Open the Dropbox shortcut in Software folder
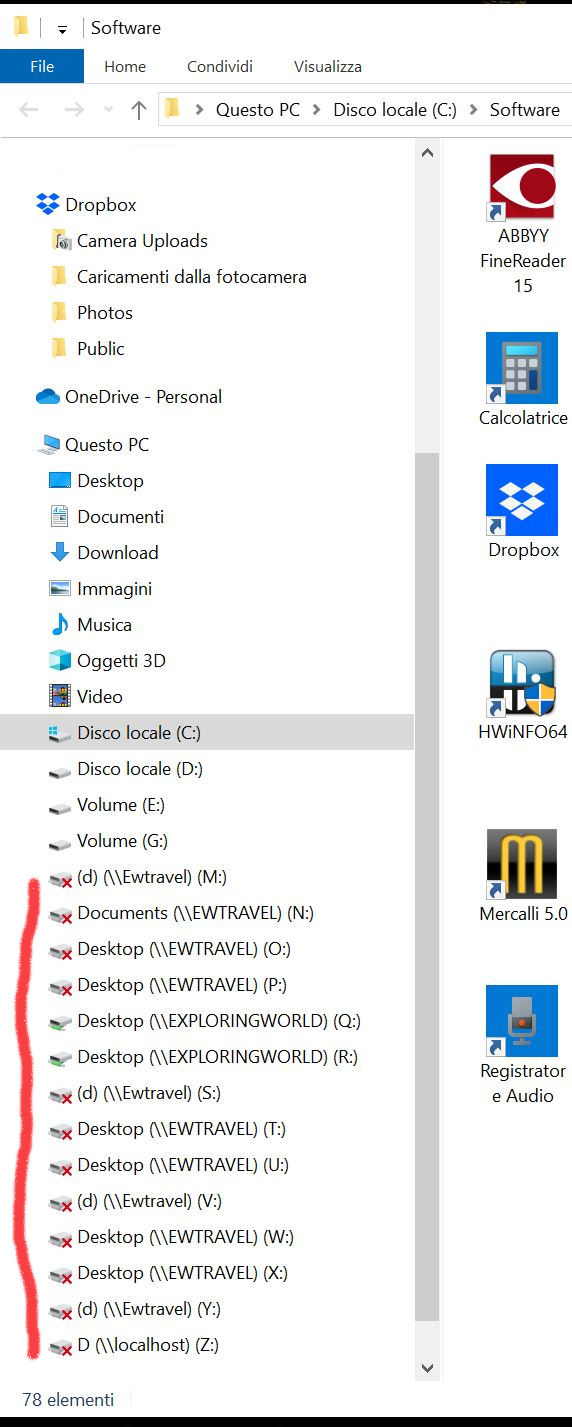This screenshot has height=1427, width=572. (x=522, y=512)
